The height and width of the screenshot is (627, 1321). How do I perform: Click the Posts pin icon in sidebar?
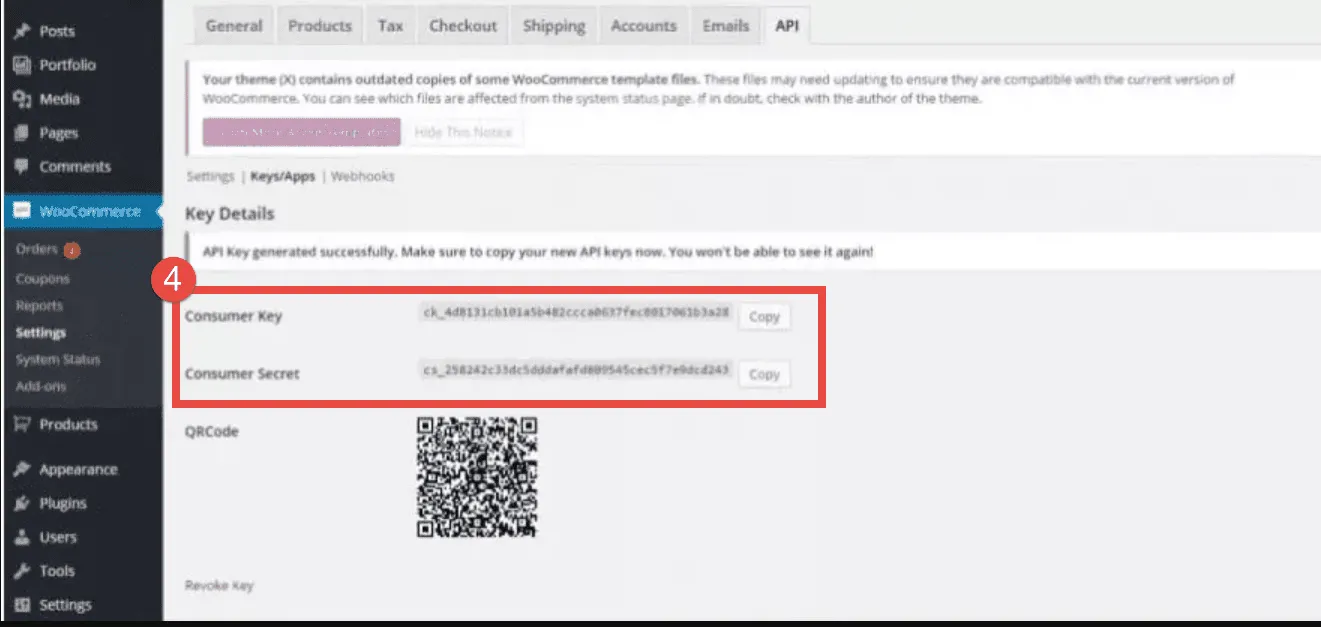pyautogui.click(x=21, y=31)
